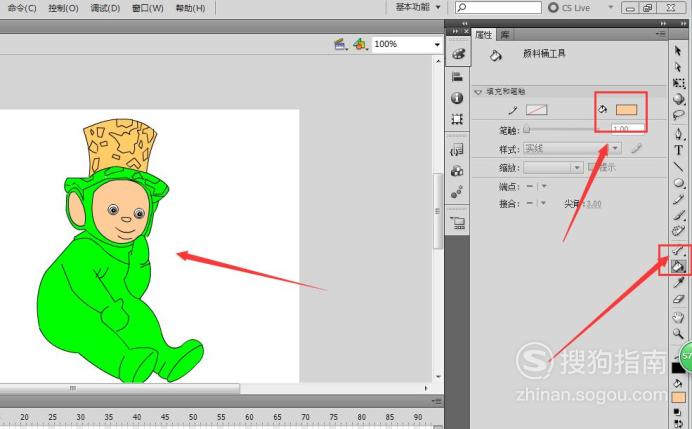This screenshot has width=692, height=429.
Task: Click the help search input field
Action: (x=498, y=8)
